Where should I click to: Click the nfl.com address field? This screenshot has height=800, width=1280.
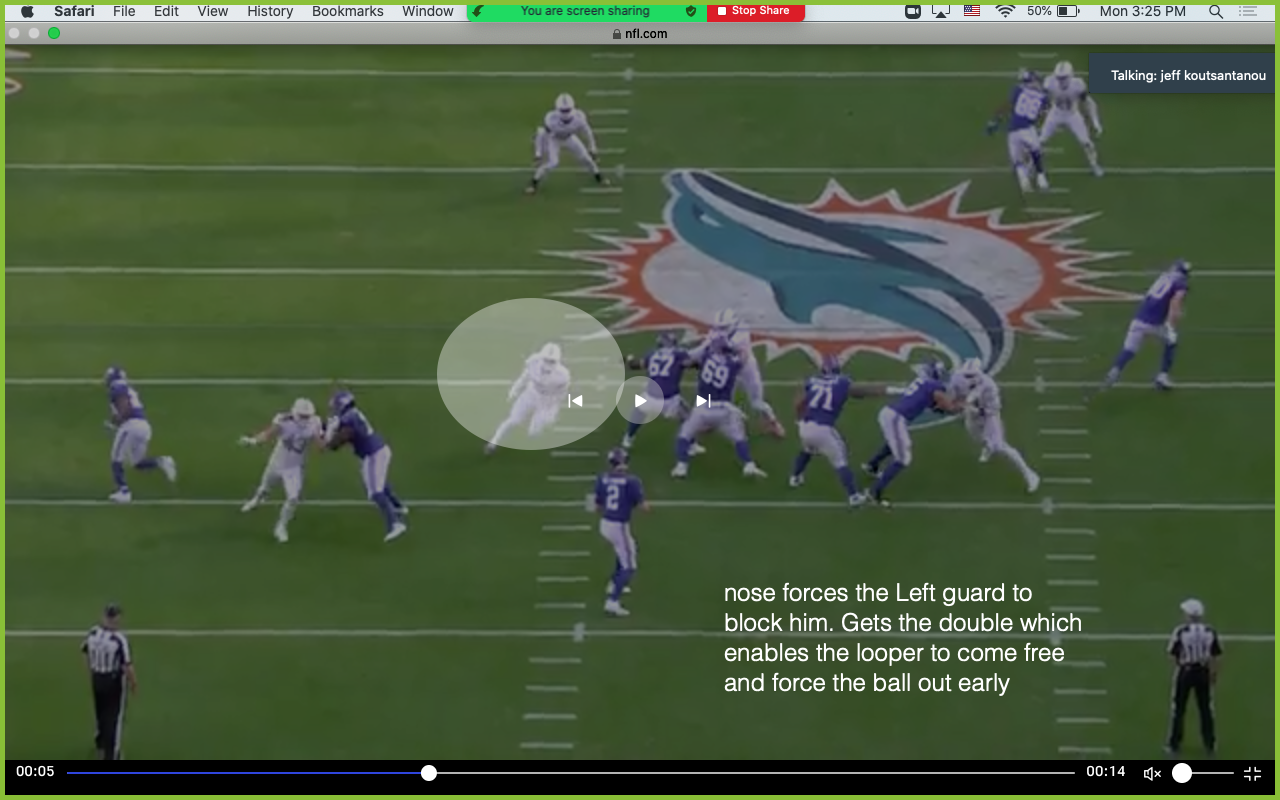tap(640, 33)
